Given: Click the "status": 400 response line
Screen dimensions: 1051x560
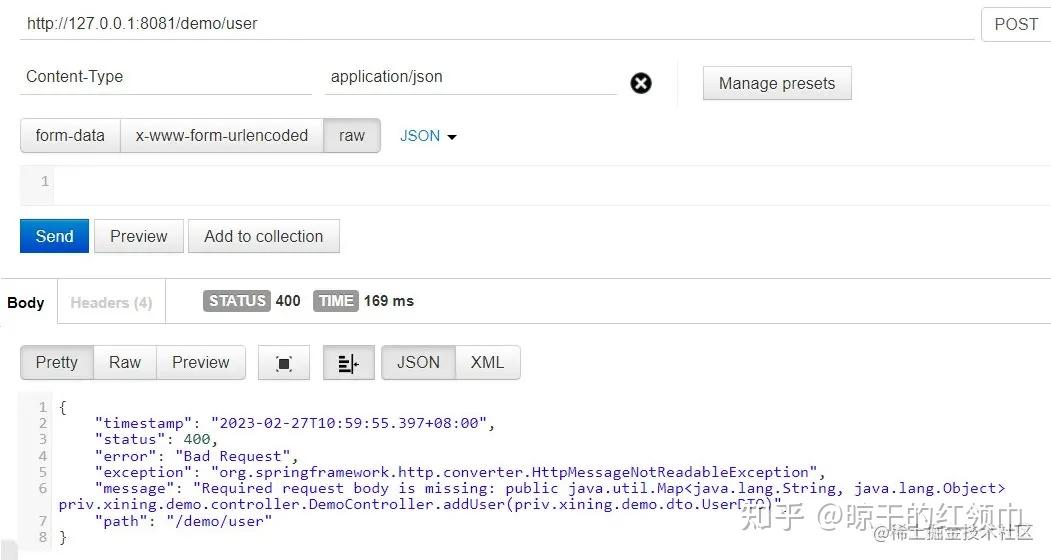Looking at the screenshot, I should 156,439.
